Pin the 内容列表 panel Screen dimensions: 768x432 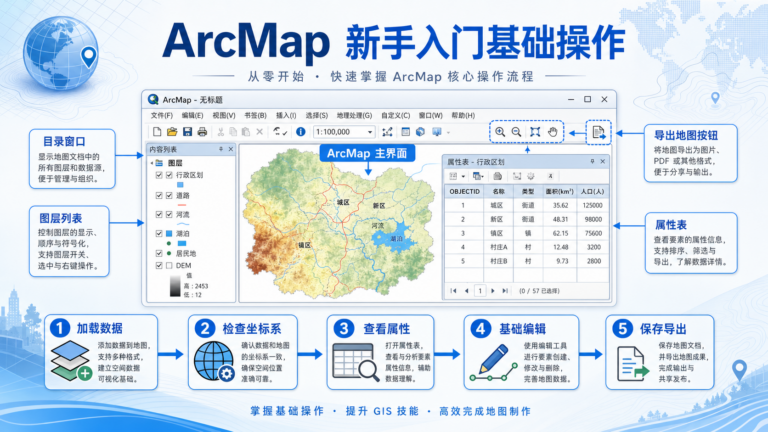click(x=221, y=149)
